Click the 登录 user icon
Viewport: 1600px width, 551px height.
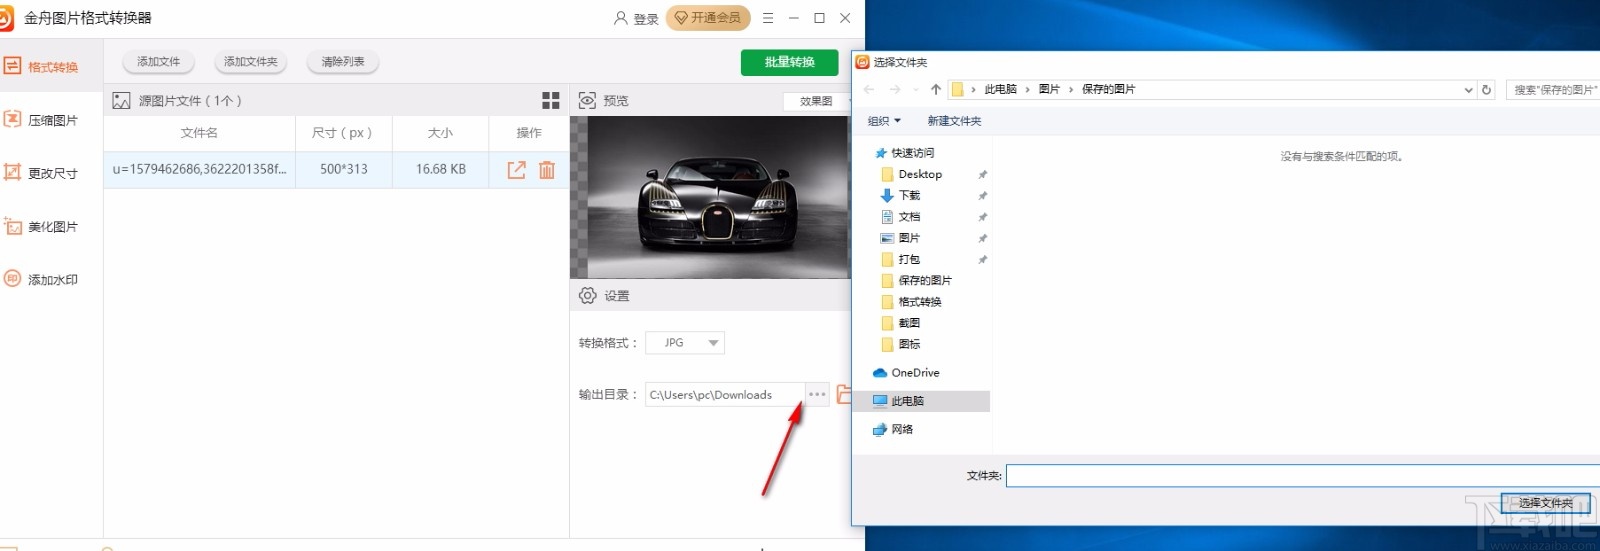[x=621, y=18]
